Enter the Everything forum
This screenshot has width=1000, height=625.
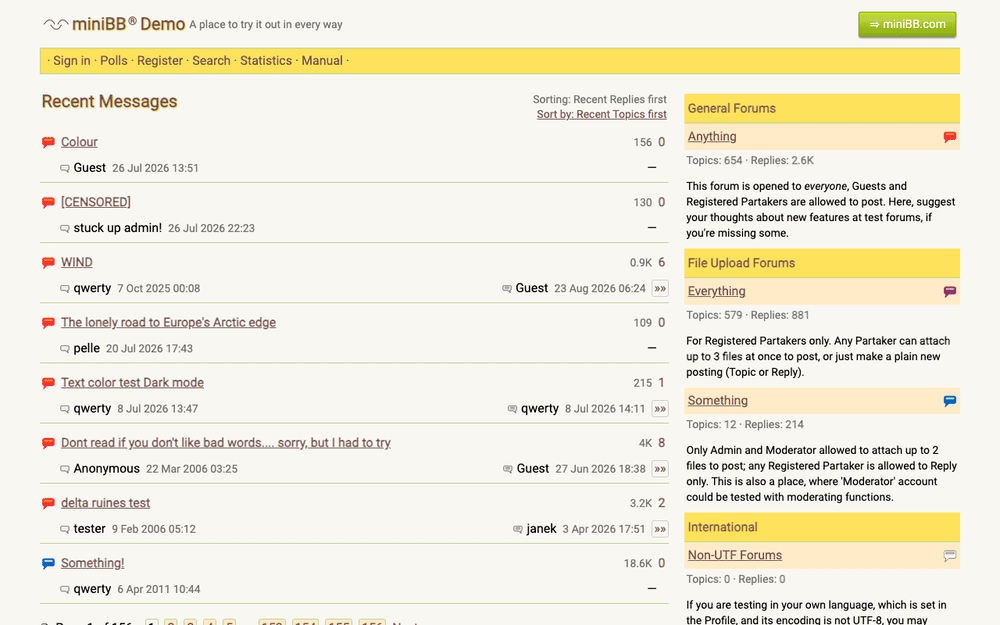pos(716,291)
